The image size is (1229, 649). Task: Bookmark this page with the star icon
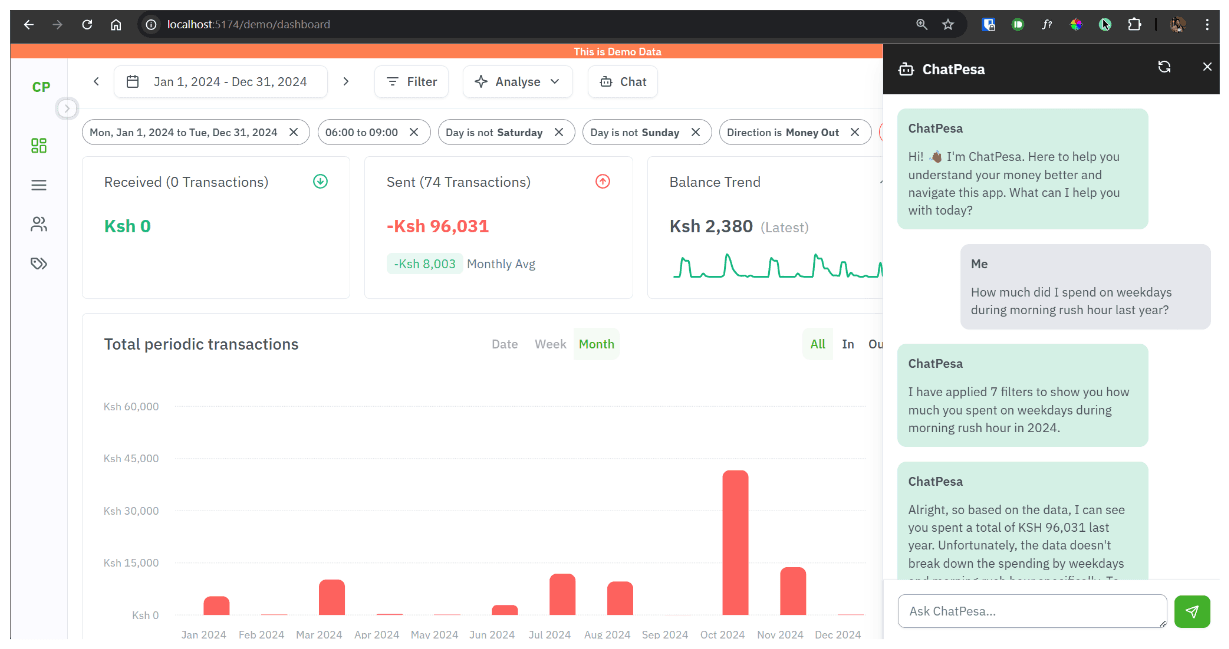pyautogui.click(x=948, y=24)
